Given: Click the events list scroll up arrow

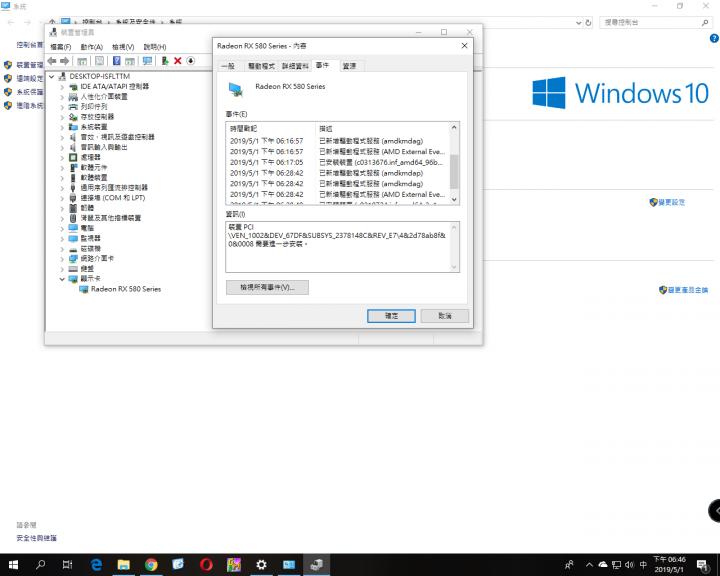Looking at the screenshot, I should (x=454, y=128).
